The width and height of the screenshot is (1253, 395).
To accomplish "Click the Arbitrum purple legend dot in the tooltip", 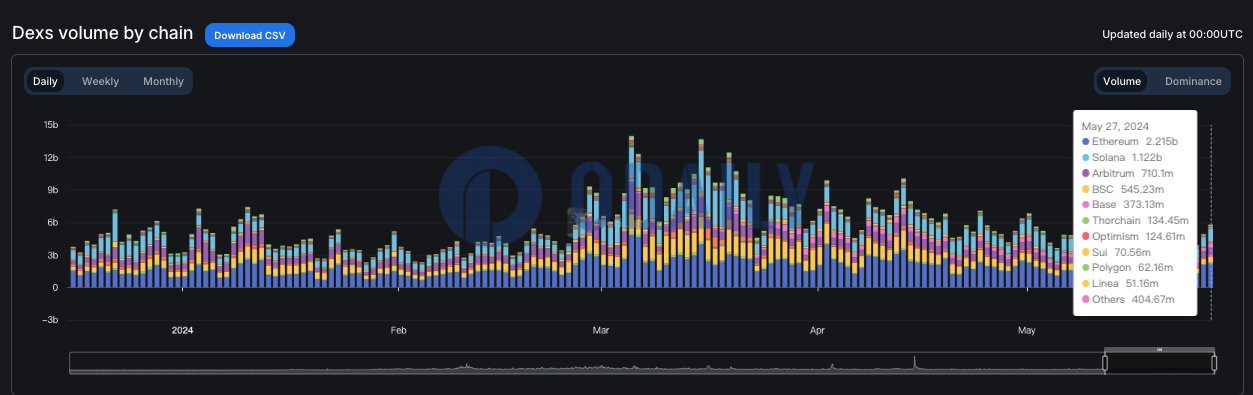I will click(x=1085, y=173).
